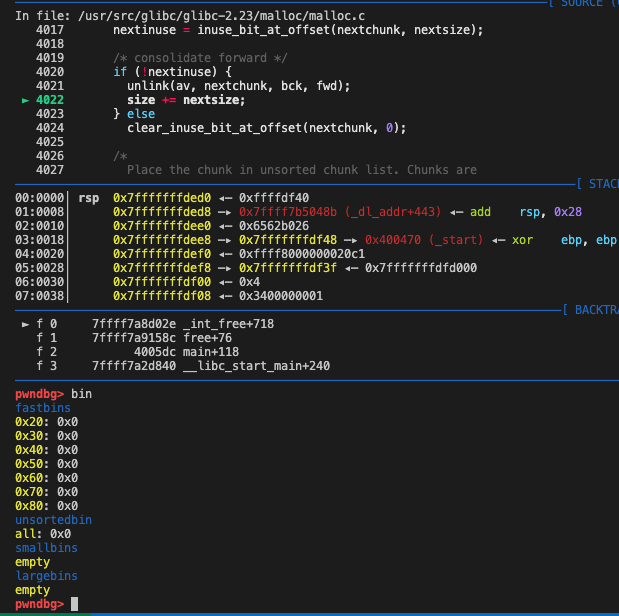Click backtrace frame 'main+118'

coord(211,352)
